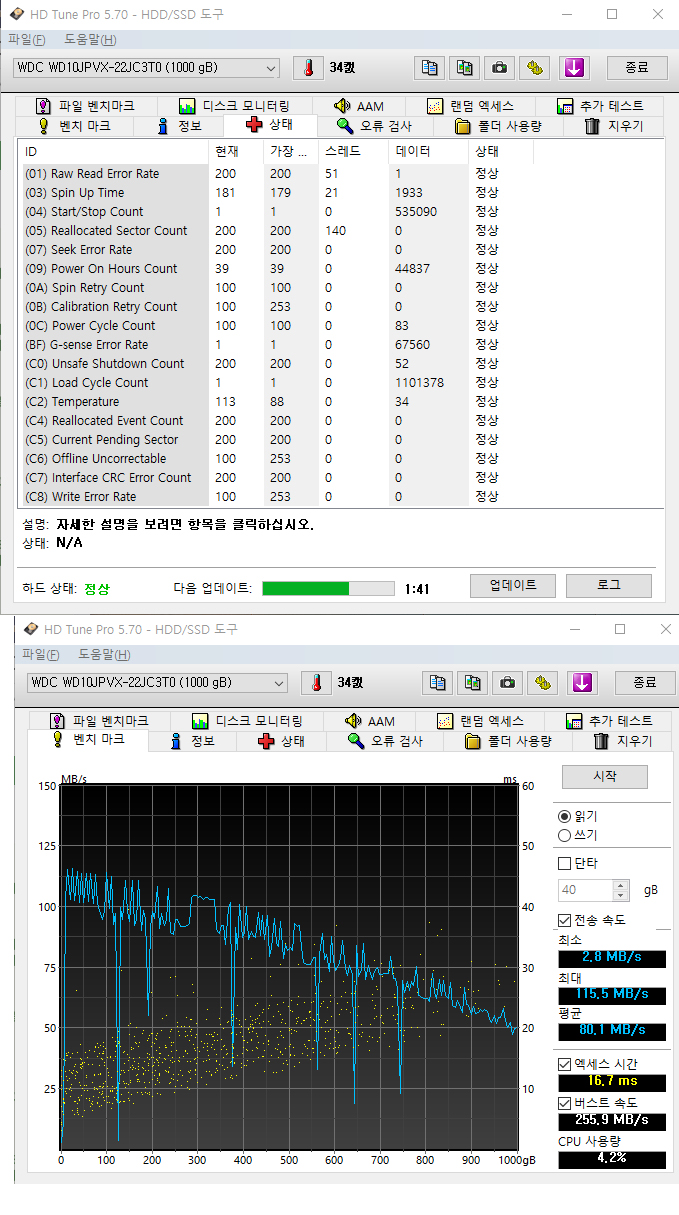Open 파일(F) menu in bottom window

[x=42, y=655]
